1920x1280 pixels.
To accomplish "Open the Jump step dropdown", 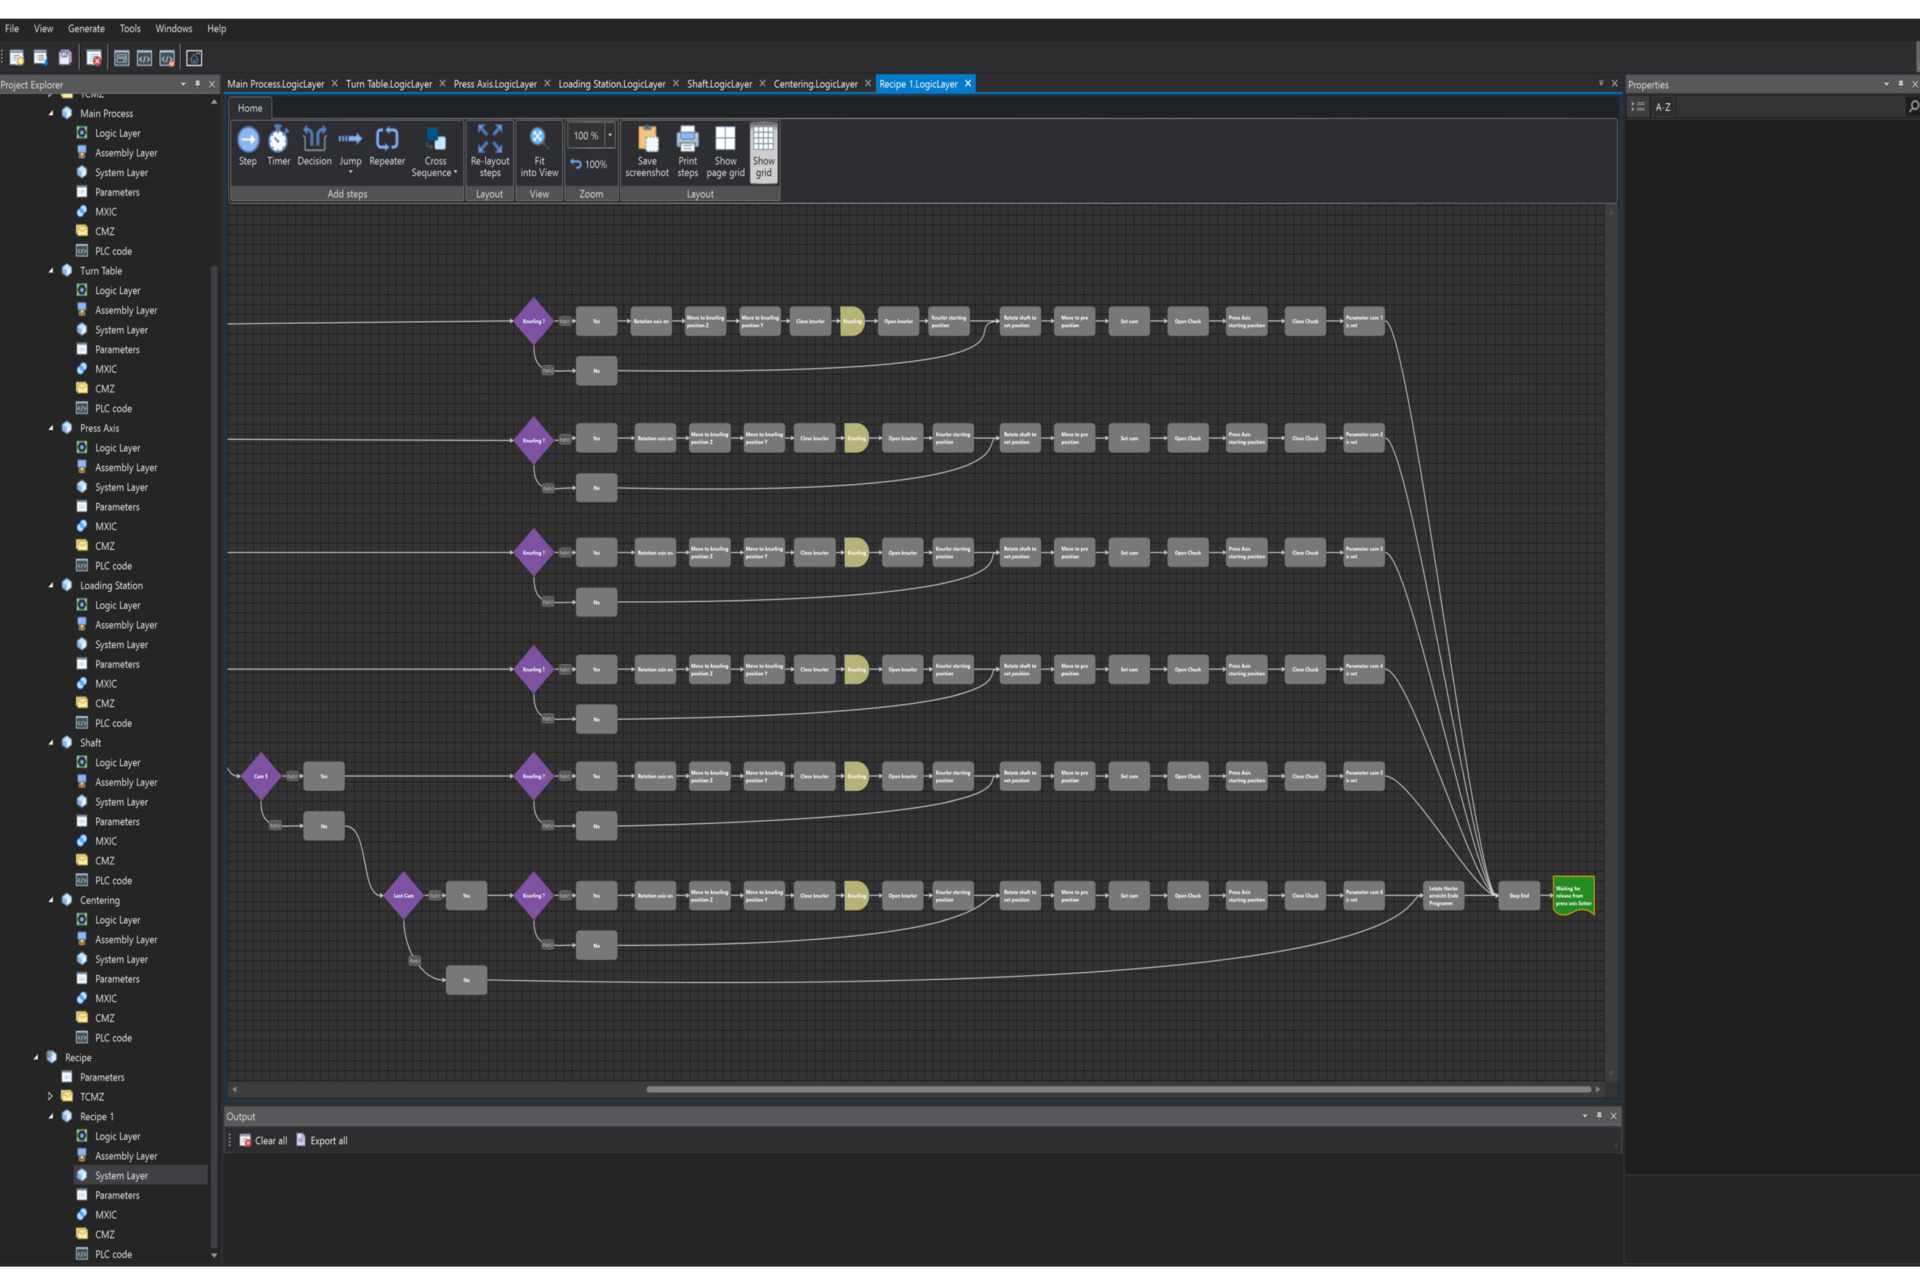I will pyautogui.click(x=350, y=172).
